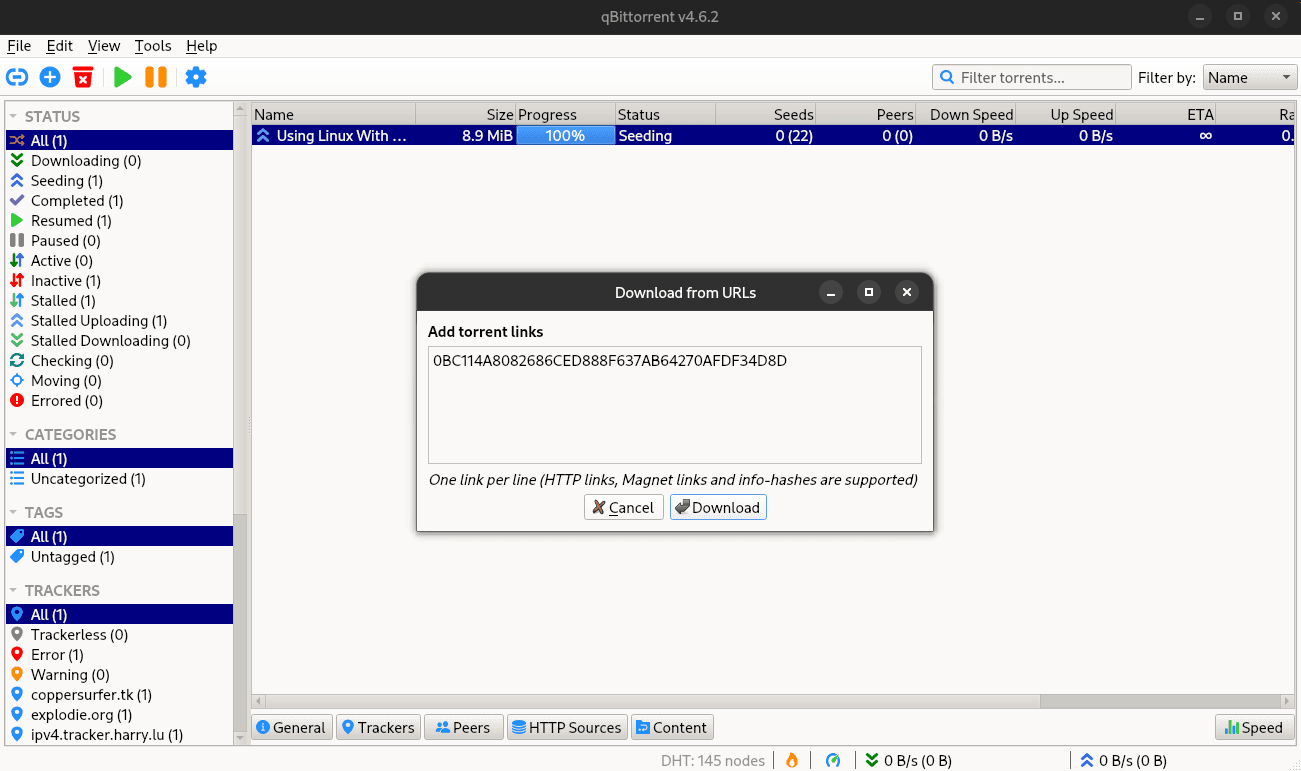
Task: Collapse the STATUS section
Action: point(14,117)
